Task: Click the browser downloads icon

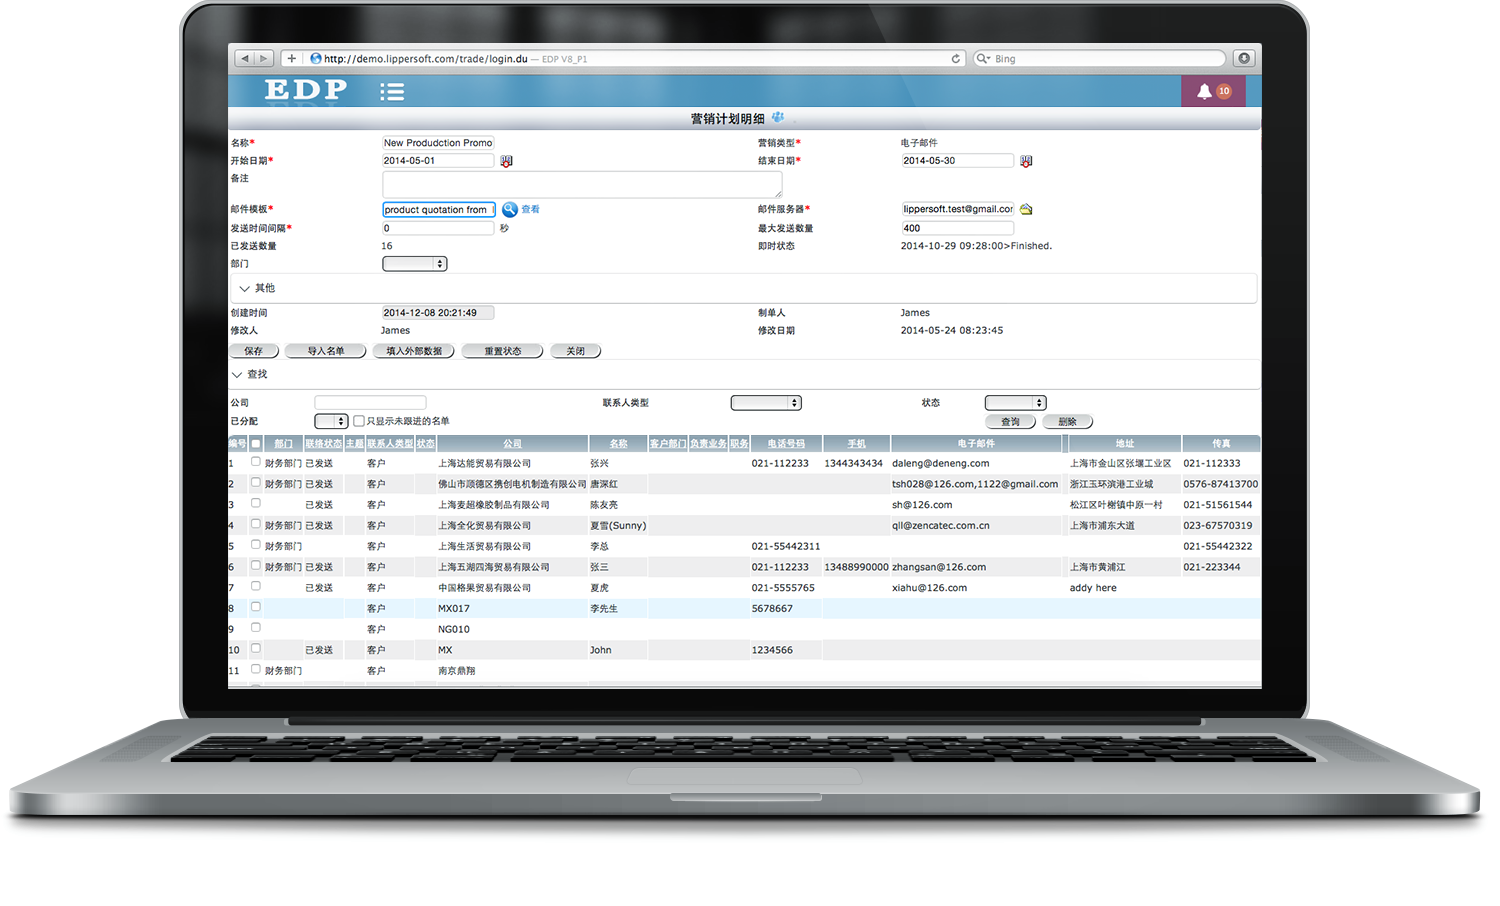Action: (1244, 59)
